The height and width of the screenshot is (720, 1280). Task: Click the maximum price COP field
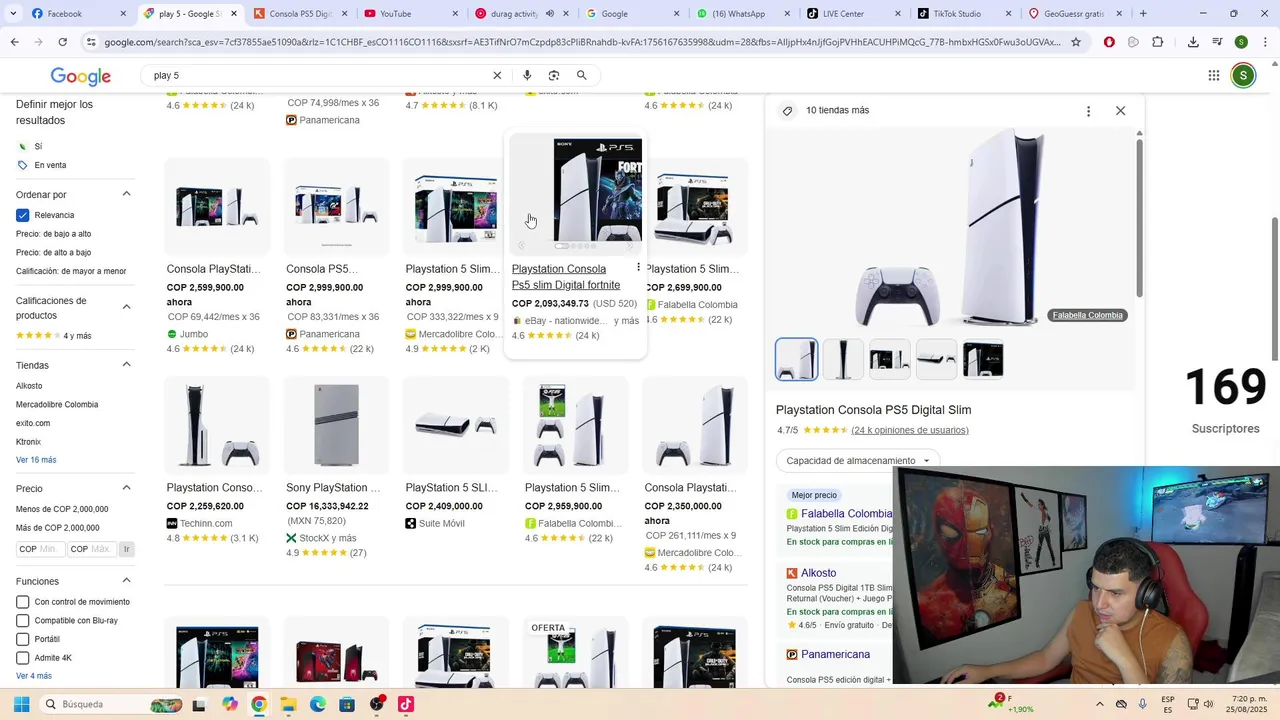91,549
